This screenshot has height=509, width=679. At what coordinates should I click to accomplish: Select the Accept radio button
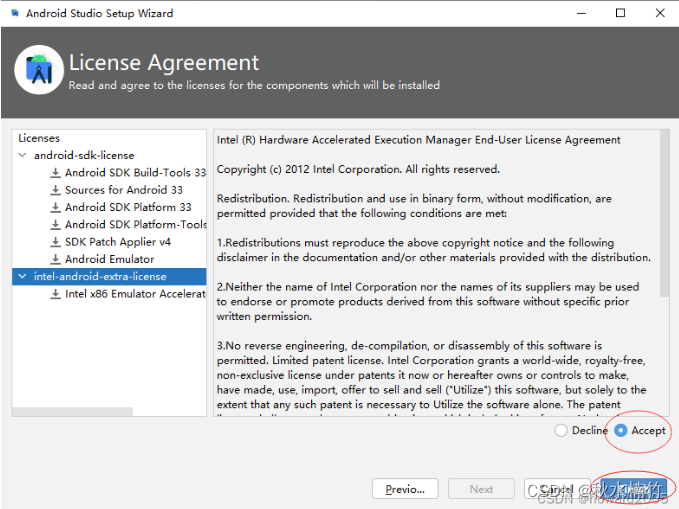point(621,430)
